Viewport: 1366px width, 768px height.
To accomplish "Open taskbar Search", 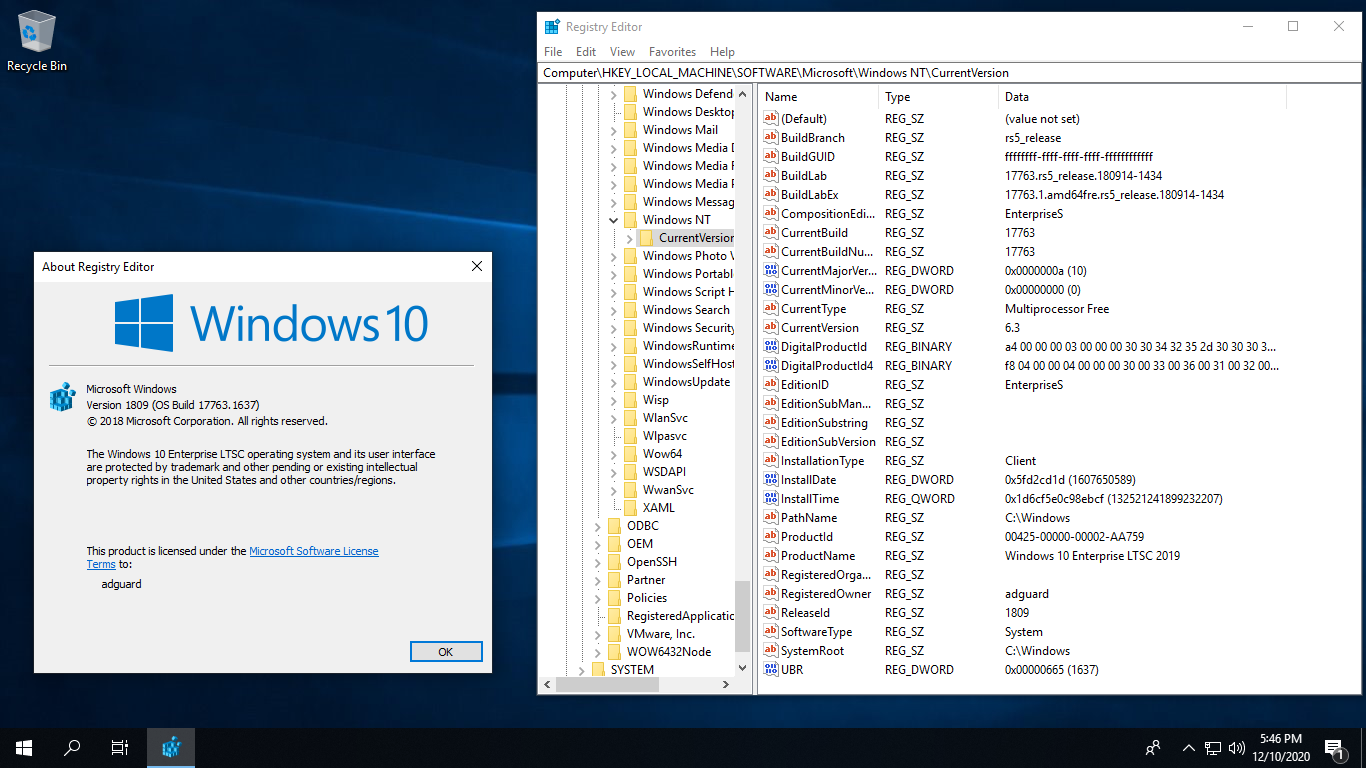I will coord(72,747).
